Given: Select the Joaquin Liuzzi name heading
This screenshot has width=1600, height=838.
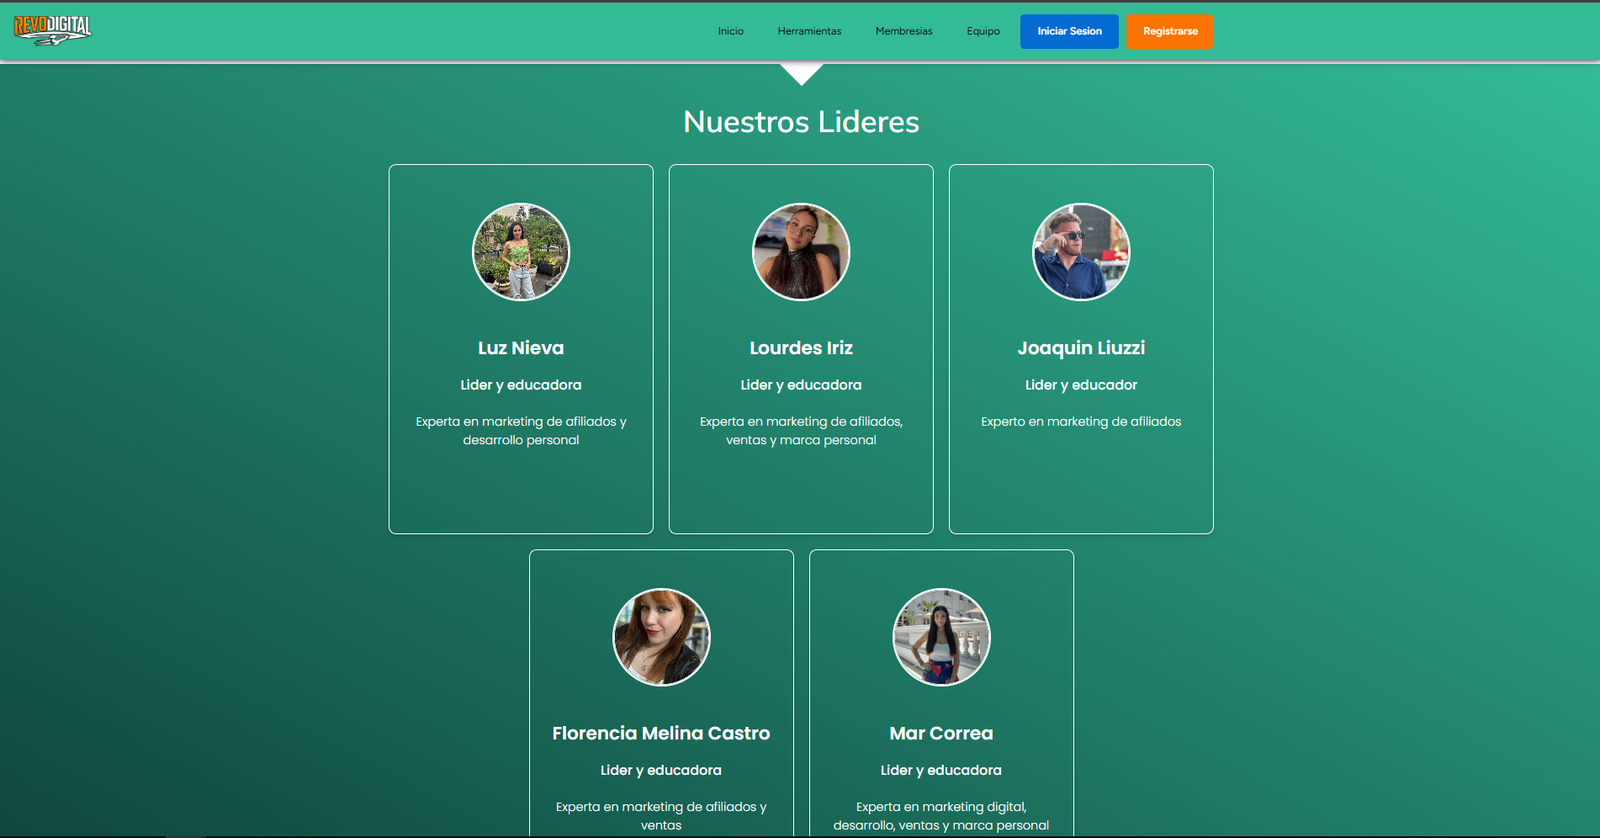Looking at the screenshot, I should coord(1081,348).
